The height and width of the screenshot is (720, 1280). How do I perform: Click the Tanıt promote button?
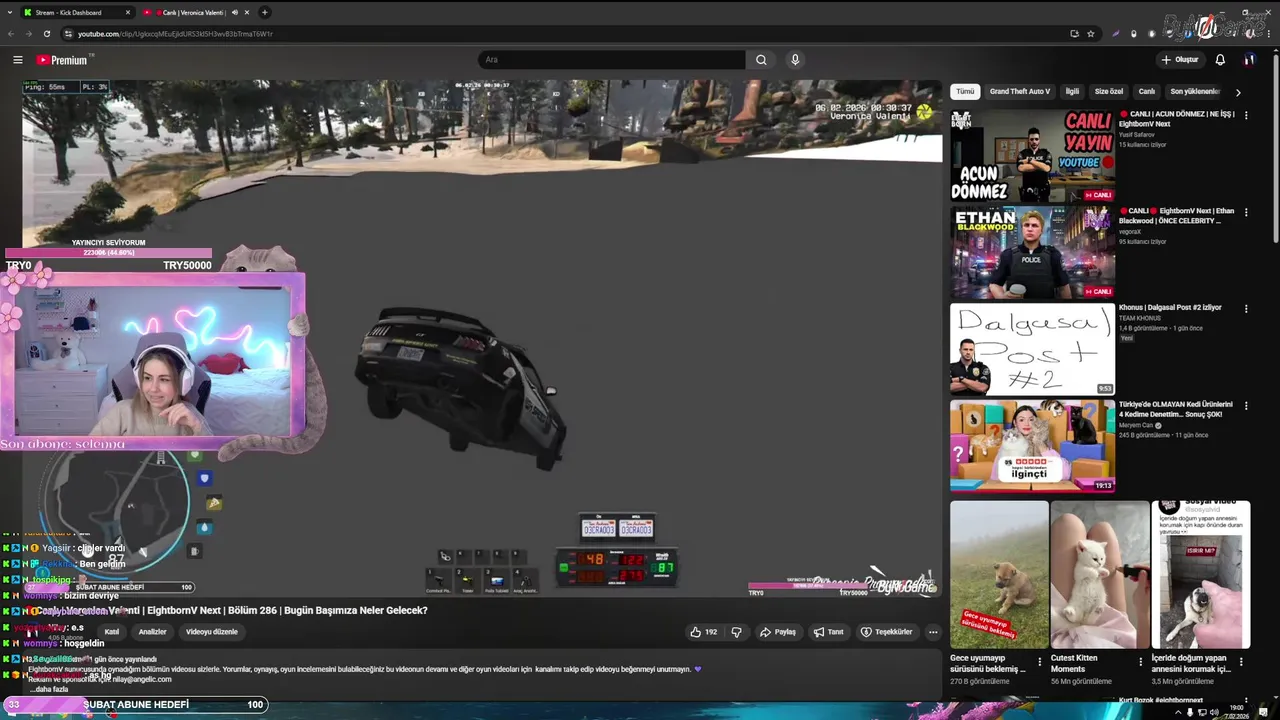829,632
